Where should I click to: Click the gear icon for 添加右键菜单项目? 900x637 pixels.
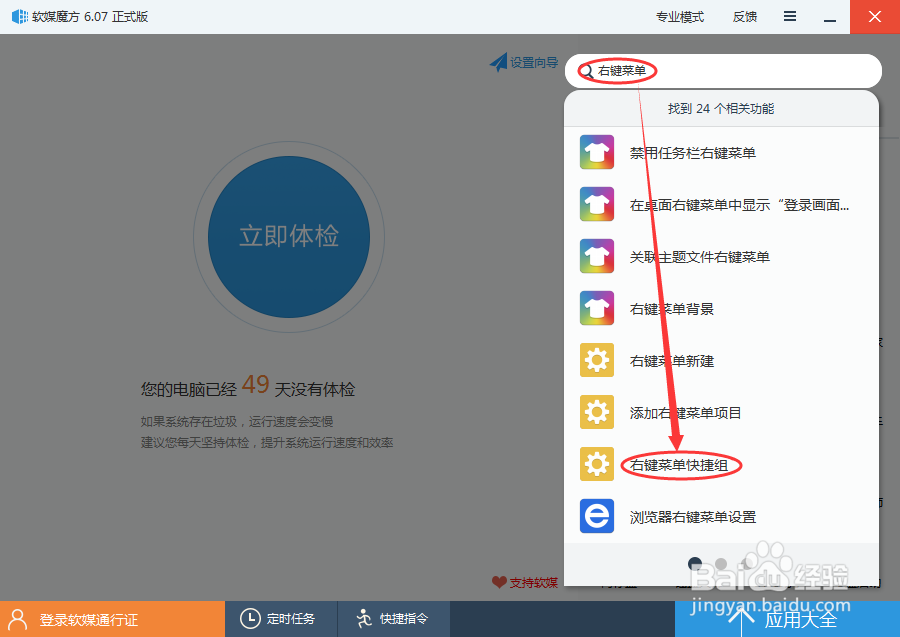(596, 412)
